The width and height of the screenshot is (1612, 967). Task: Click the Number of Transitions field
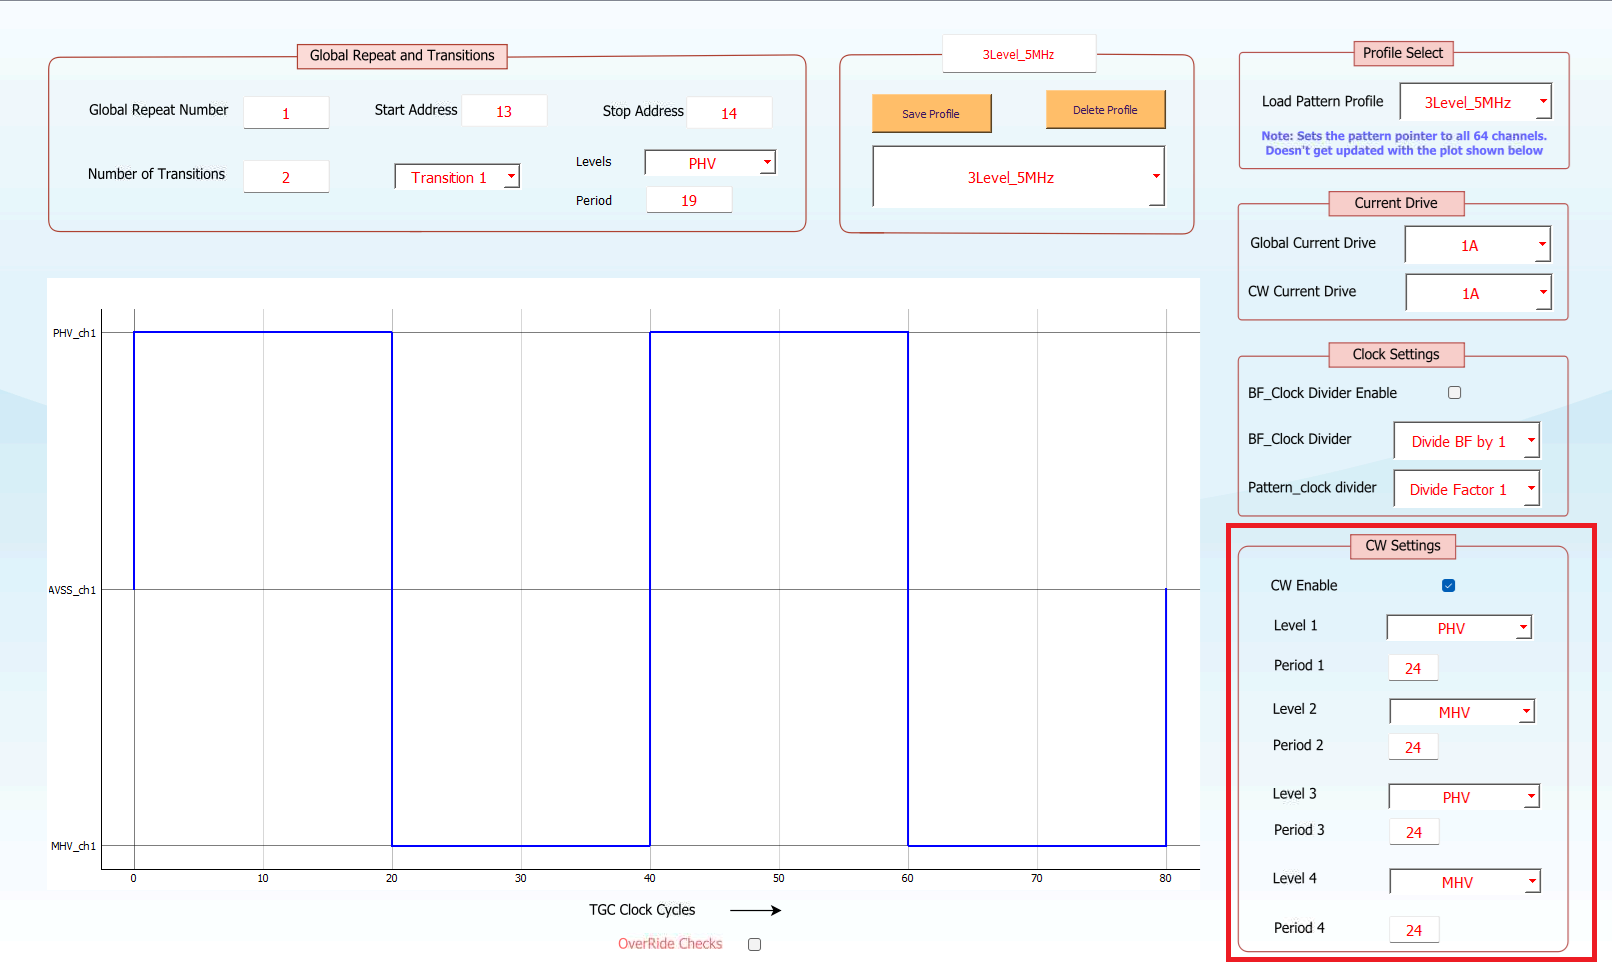(286, 177)
